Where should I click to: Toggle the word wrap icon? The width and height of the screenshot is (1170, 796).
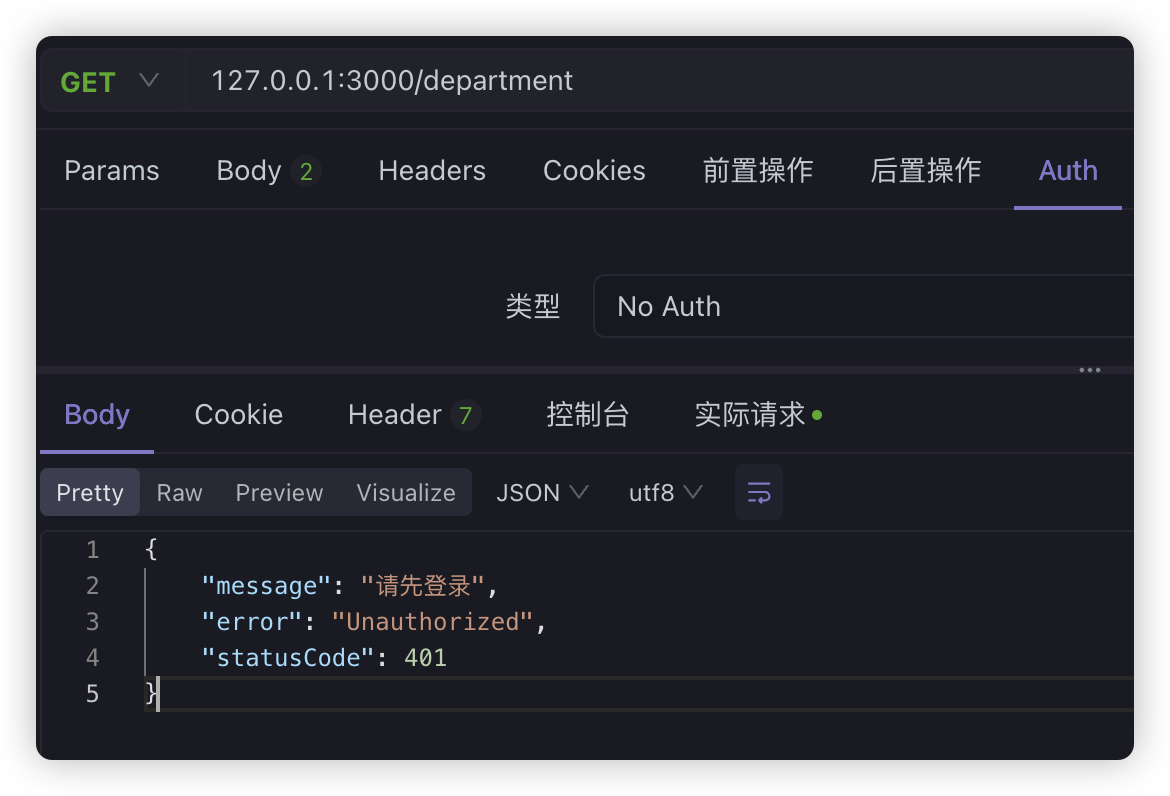point(758,492)
